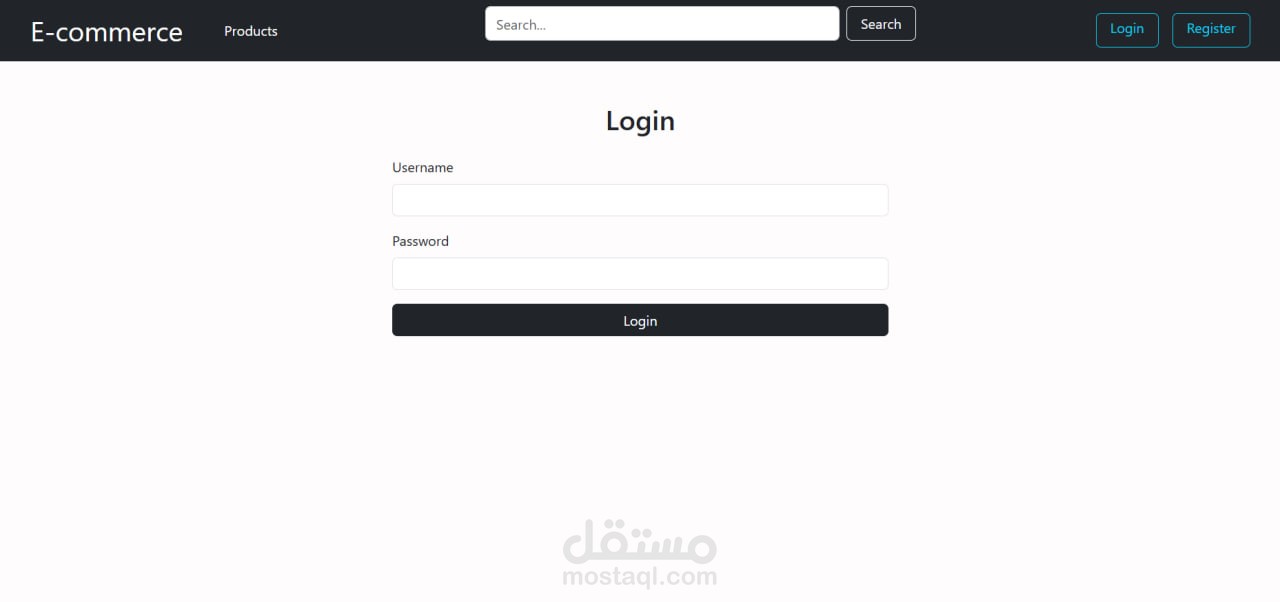Click the Password label text
1280x602 pixels.
[420, 241]
